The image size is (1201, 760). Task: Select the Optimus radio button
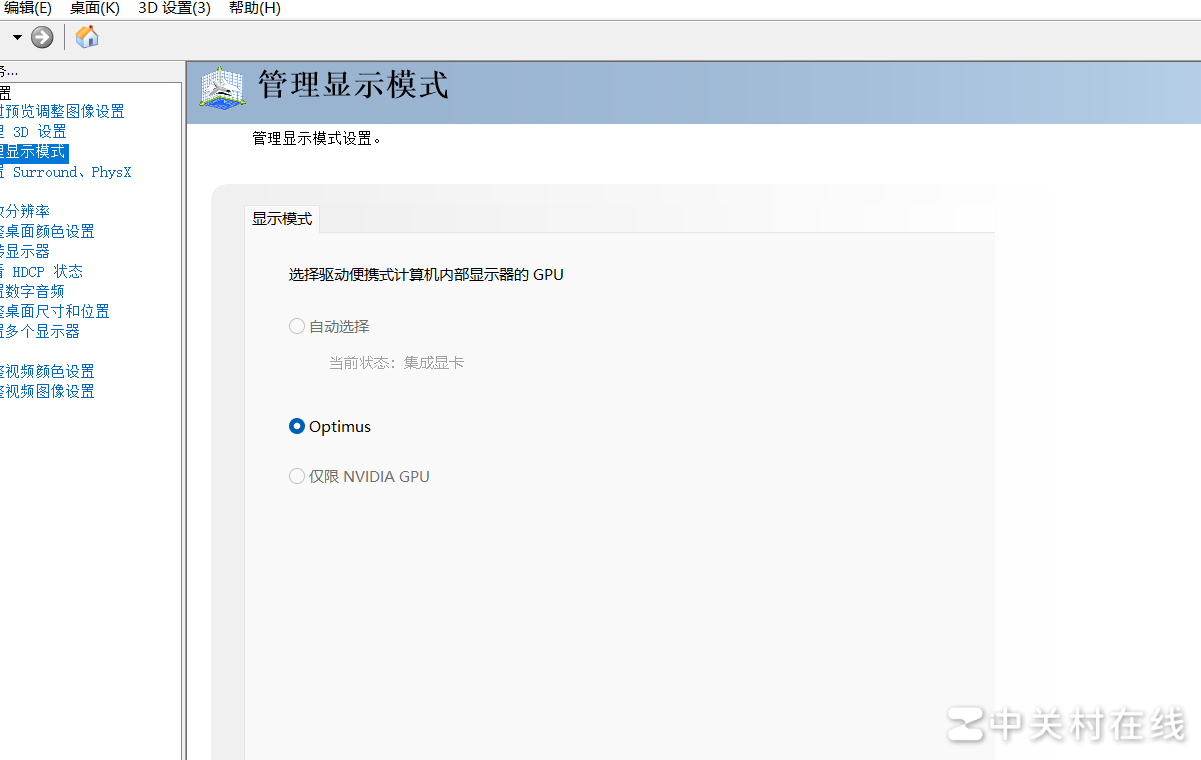[297, 426]
